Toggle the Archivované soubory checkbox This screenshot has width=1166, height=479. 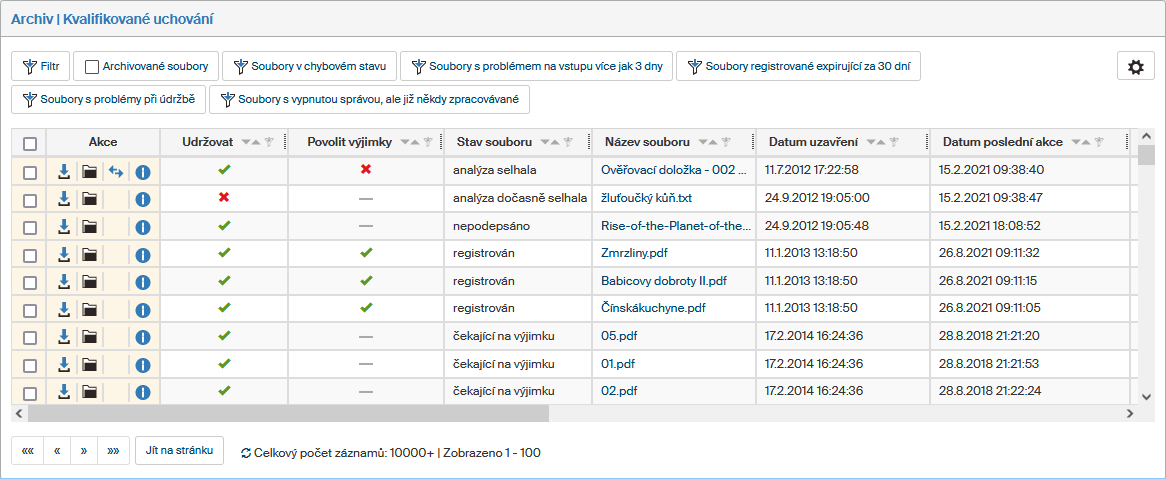tap(92, 67)
